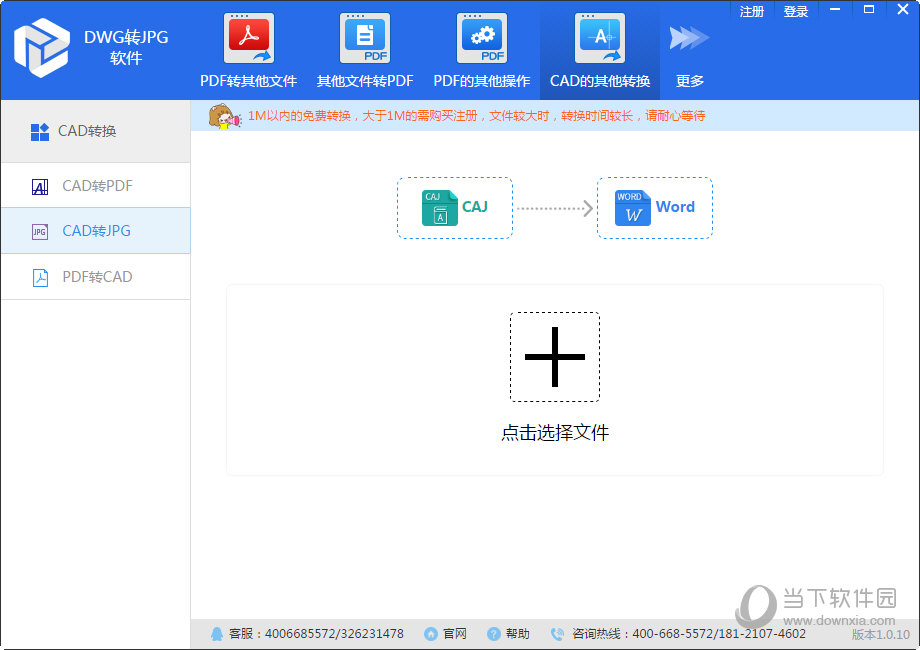The width and height of the screenshot is (920, 650).
Task: Switch to the PDF的其他操作 tab label
Action: click(482, 81)
